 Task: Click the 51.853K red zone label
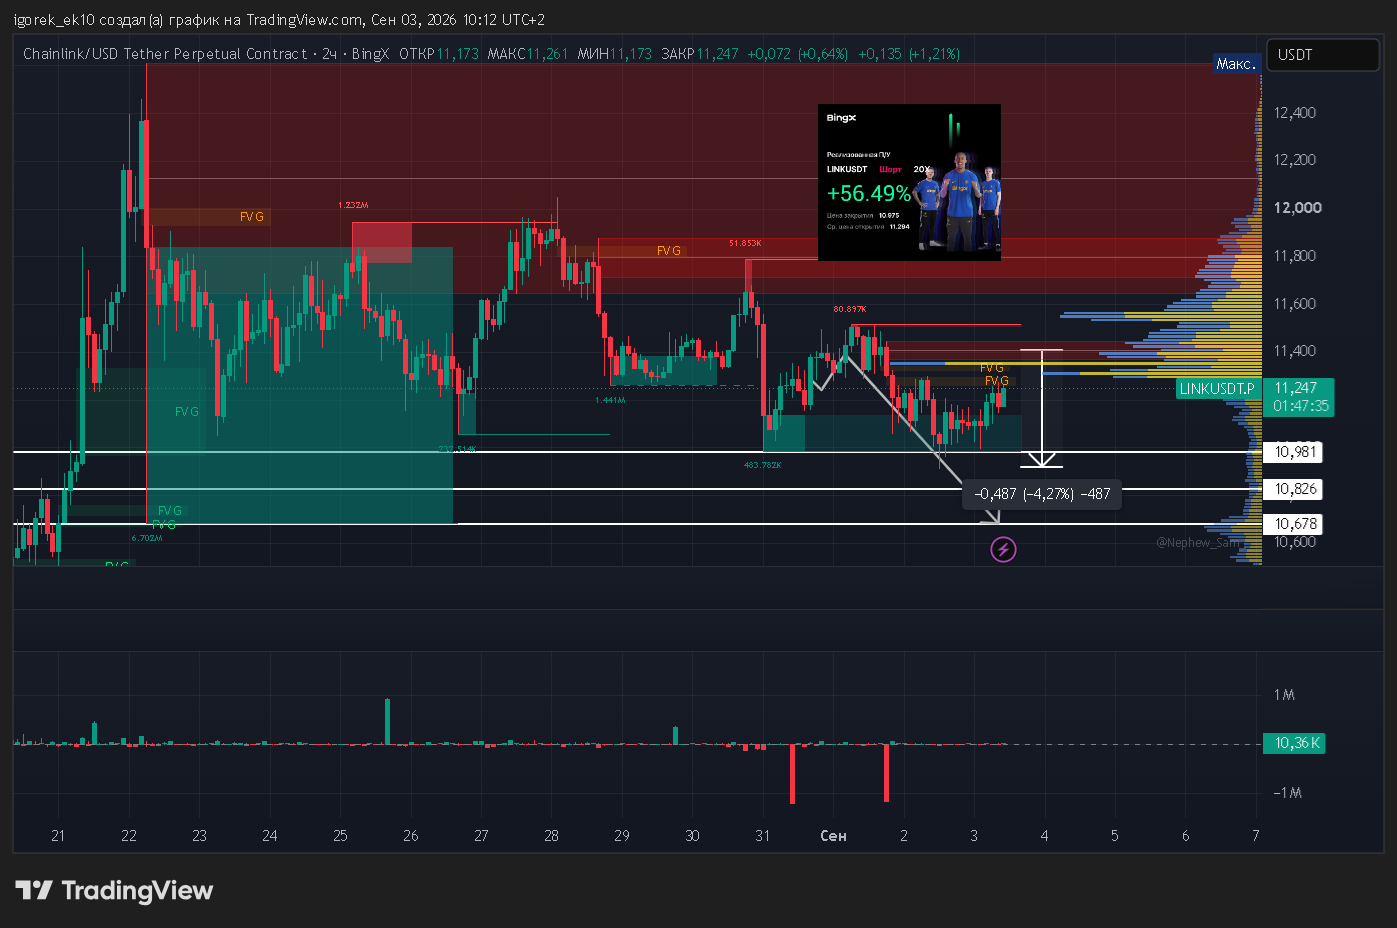745,243
